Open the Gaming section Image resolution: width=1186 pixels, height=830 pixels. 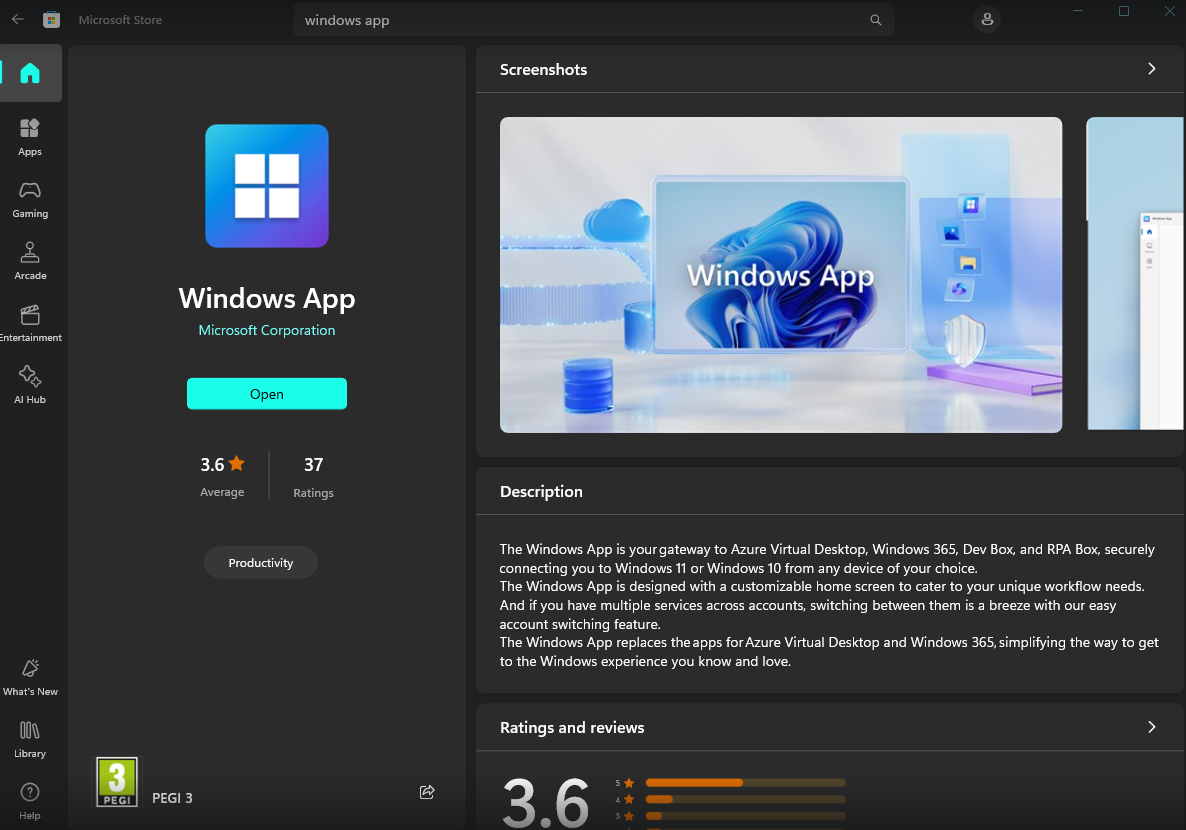click(30, 199)
